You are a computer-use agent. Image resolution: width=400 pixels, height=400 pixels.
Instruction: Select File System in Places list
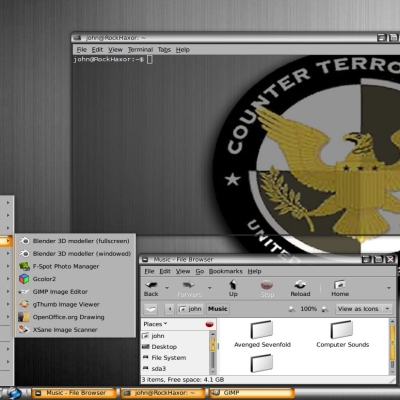point(175,358)
